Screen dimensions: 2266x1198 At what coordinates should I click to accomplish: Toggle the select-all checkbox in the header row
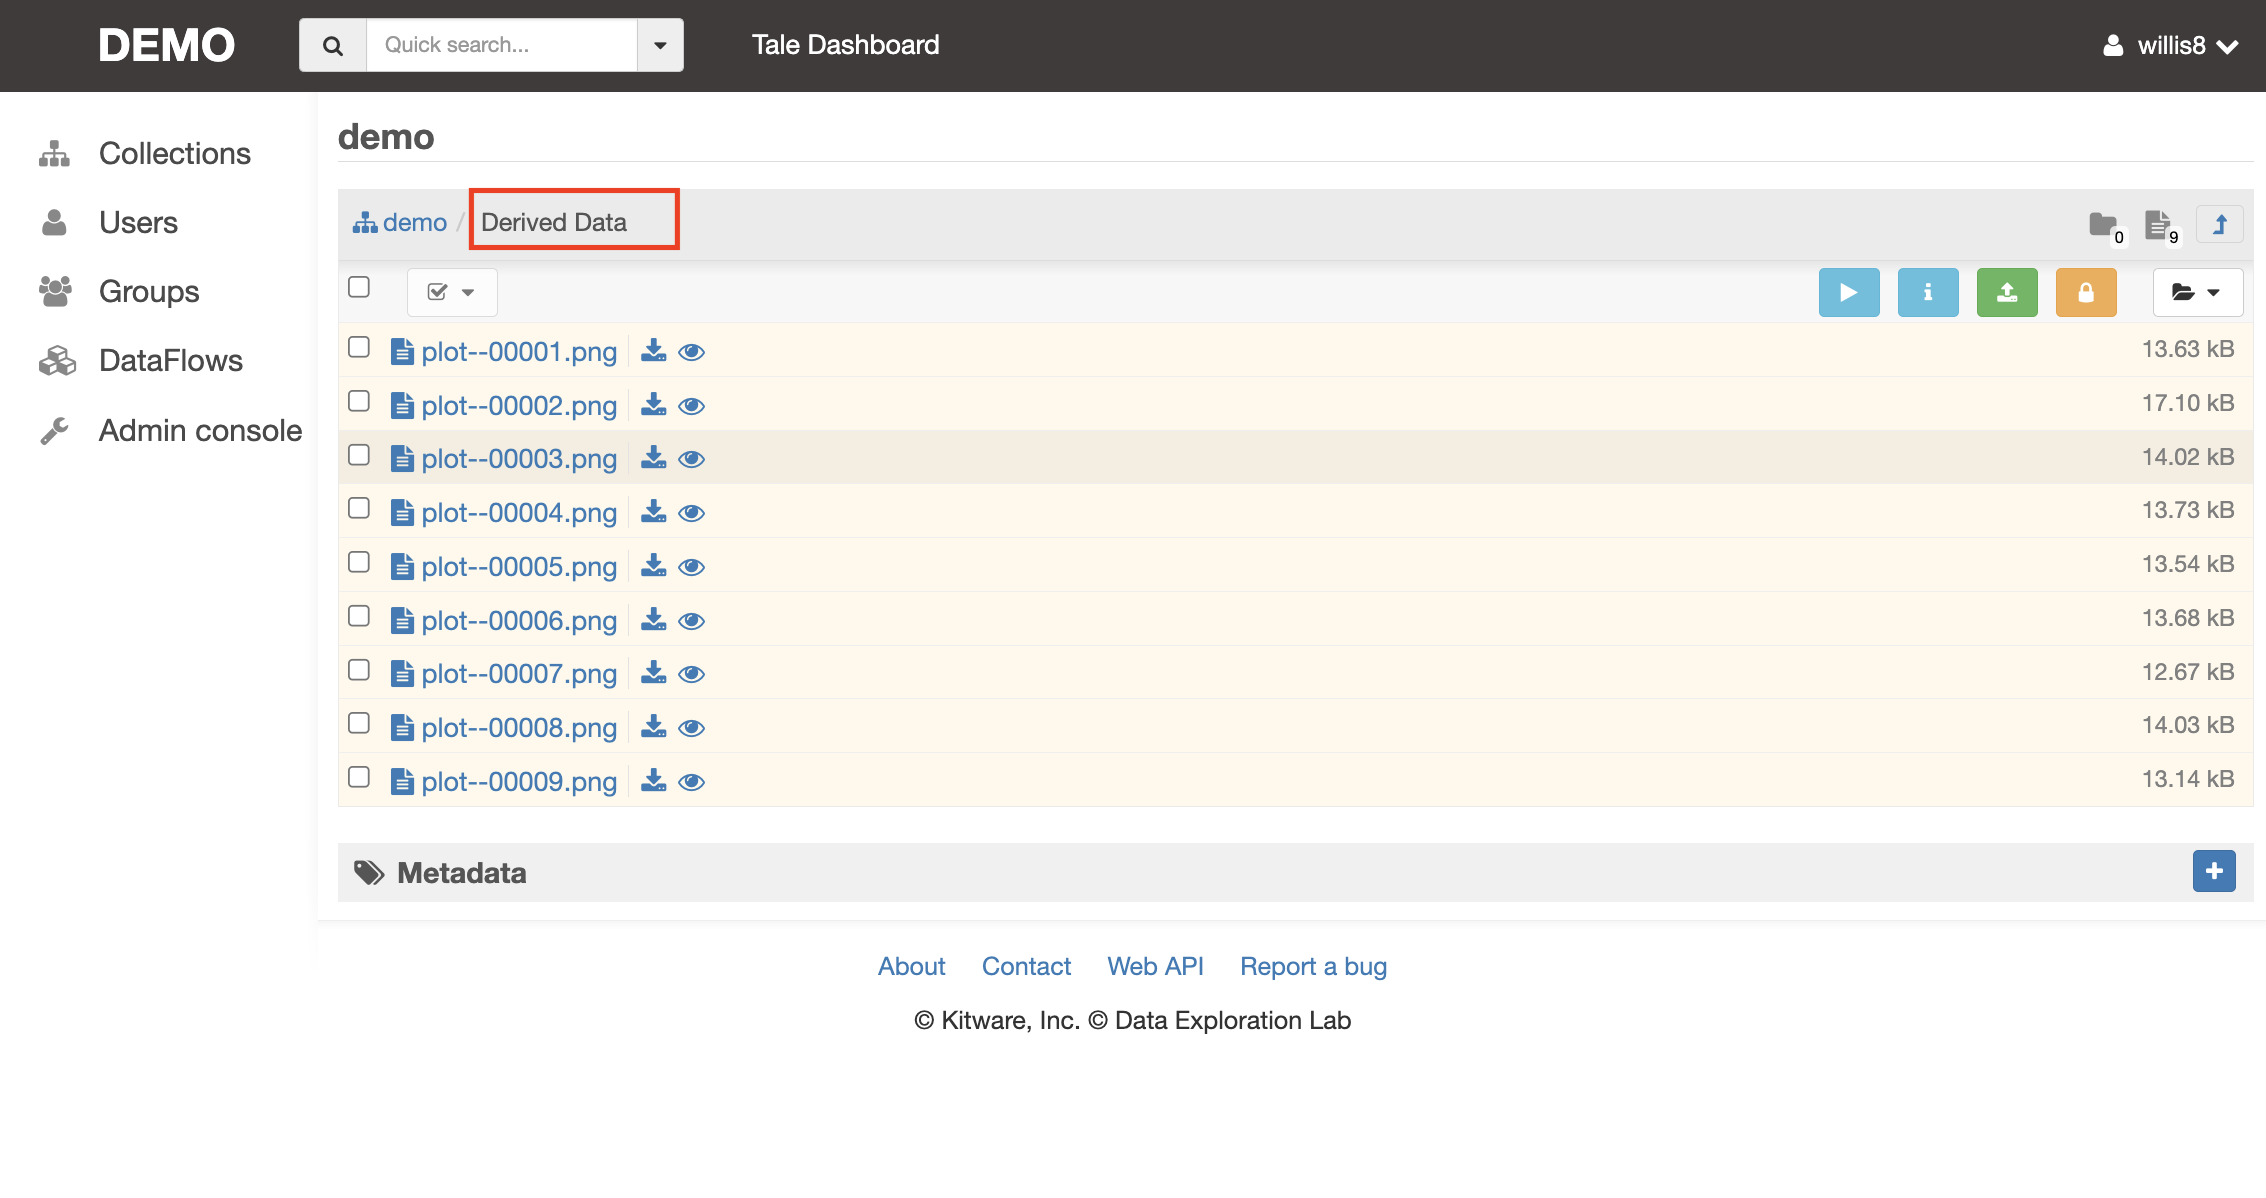pyautogui.click(x=359, y=287)
